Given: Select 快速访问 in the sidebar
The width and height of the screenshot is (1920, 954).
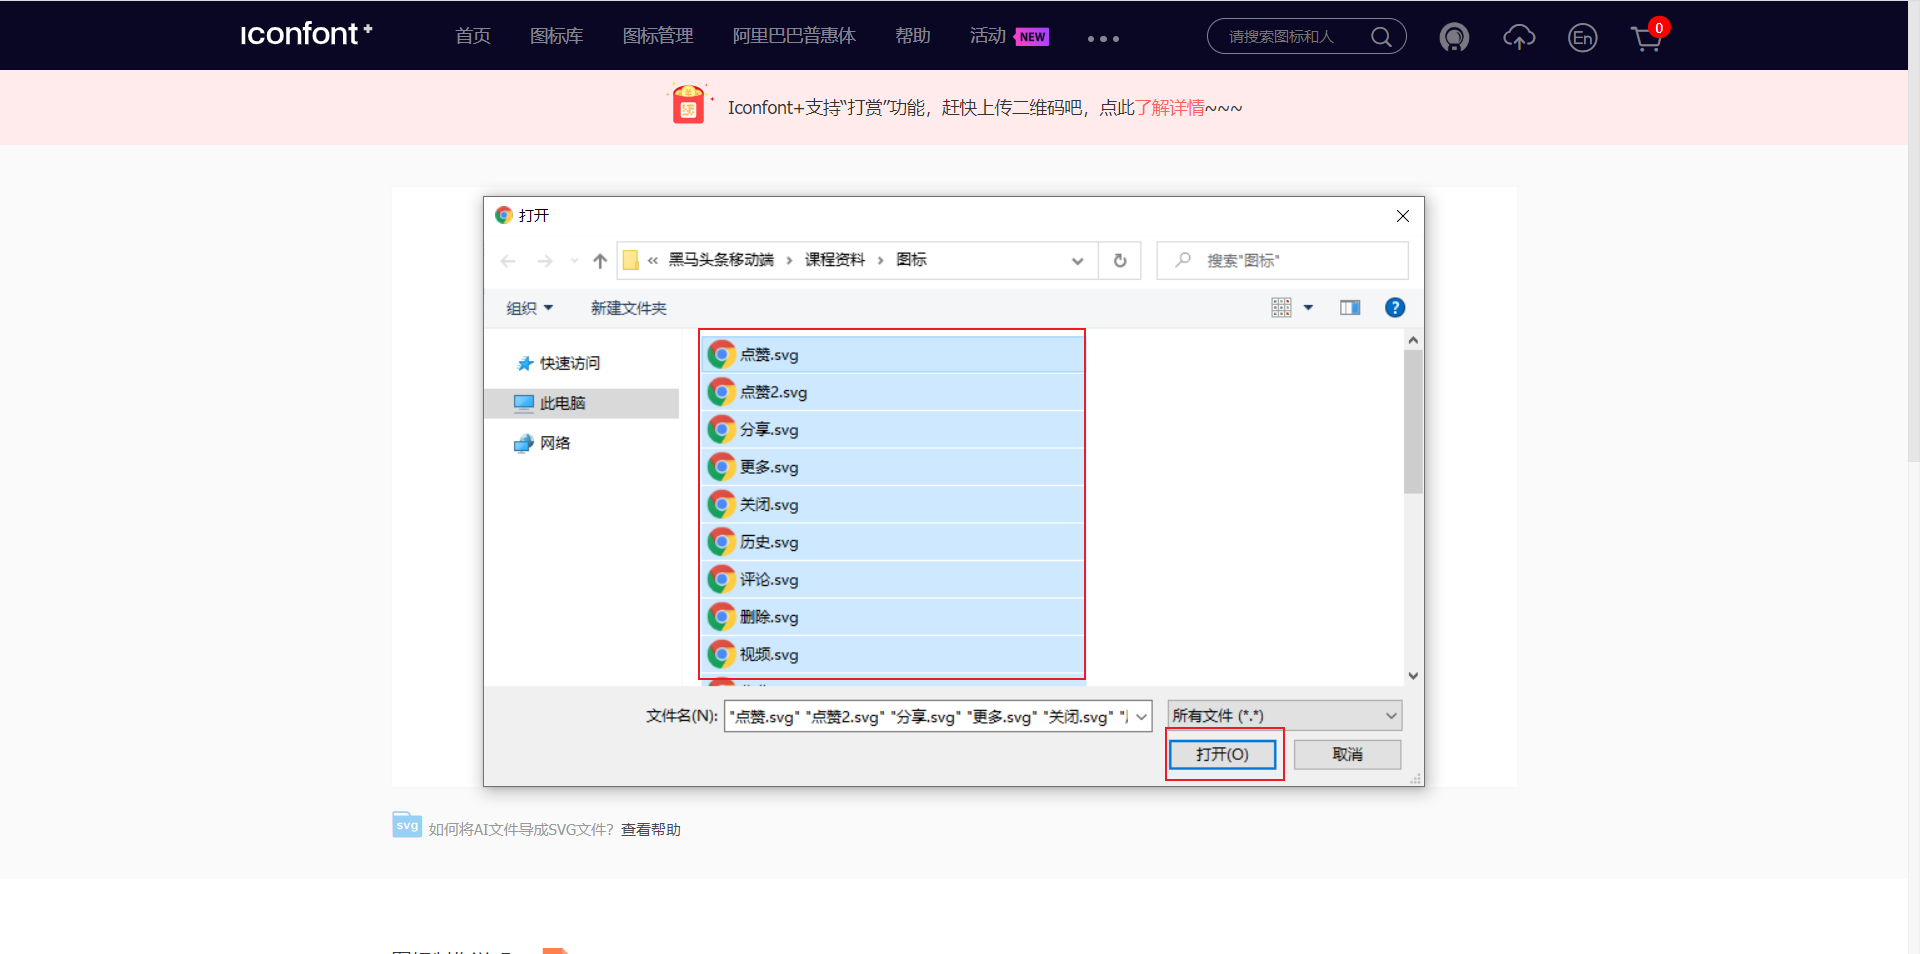Looking at the screenshot, I should [569, 363].
